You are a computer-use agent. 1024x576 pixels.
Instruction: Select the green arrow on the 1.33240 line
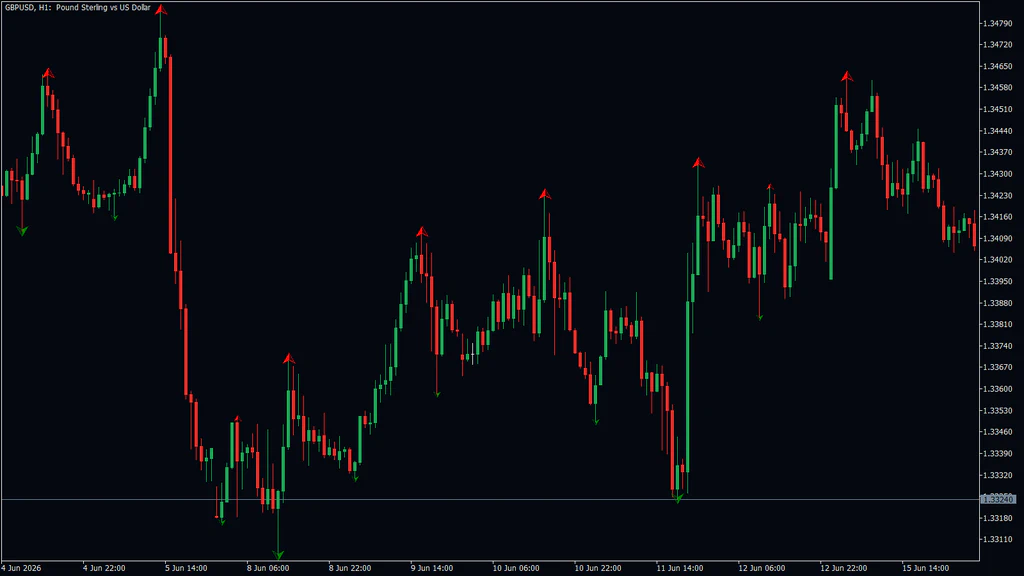tap(678, 498)
